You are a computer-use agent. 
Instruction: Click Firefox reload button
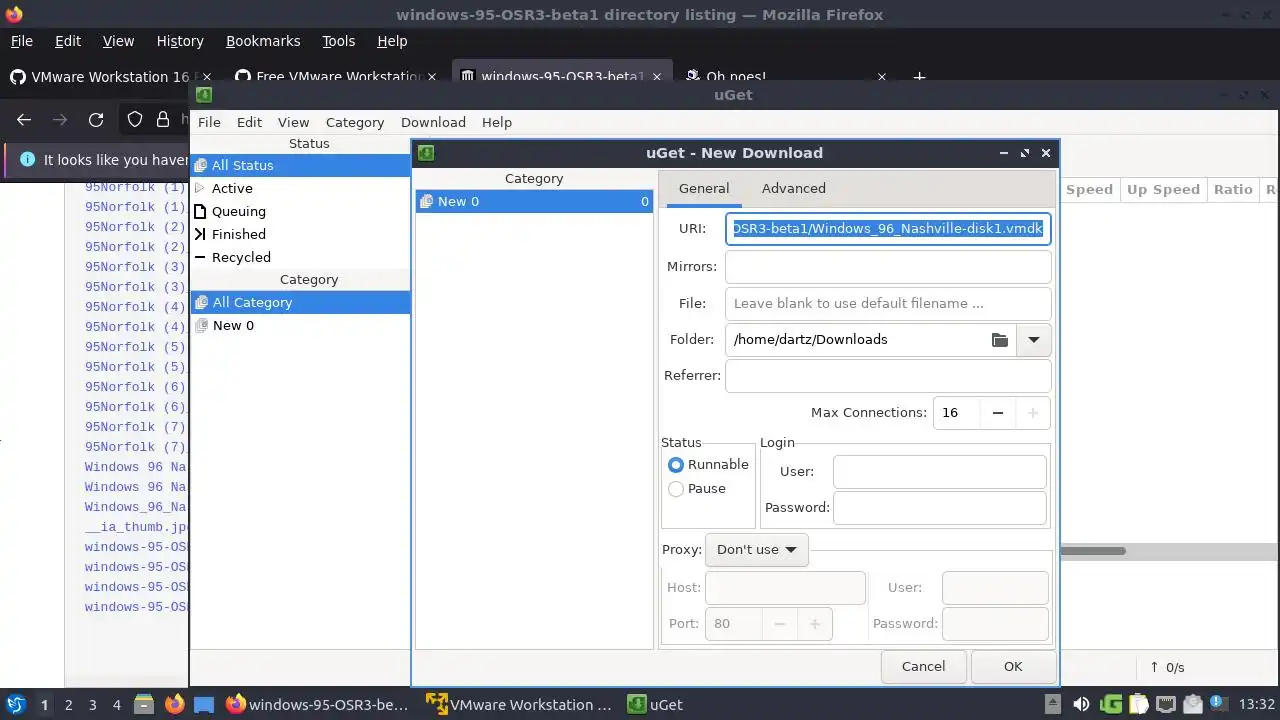pyautogui.click(x=96, y=119)
